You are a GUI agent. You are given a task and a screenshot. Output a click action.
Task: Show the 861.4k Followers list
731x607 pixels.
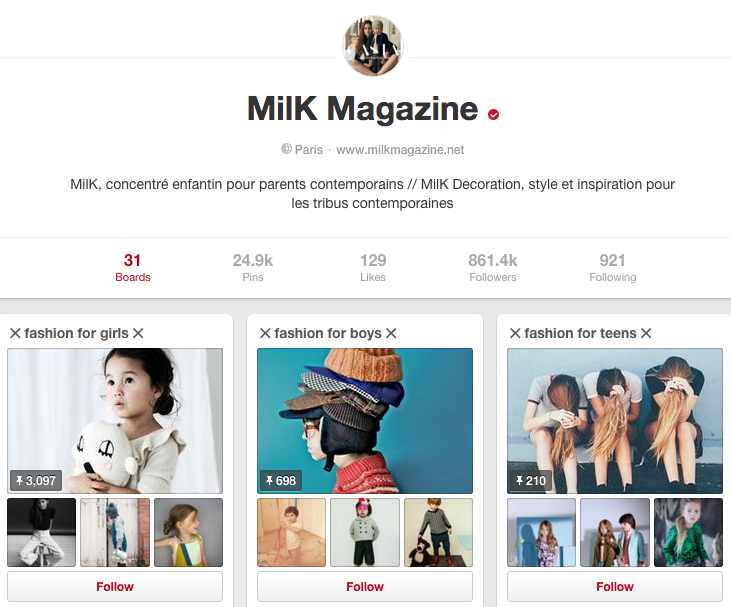click(493, 268)
